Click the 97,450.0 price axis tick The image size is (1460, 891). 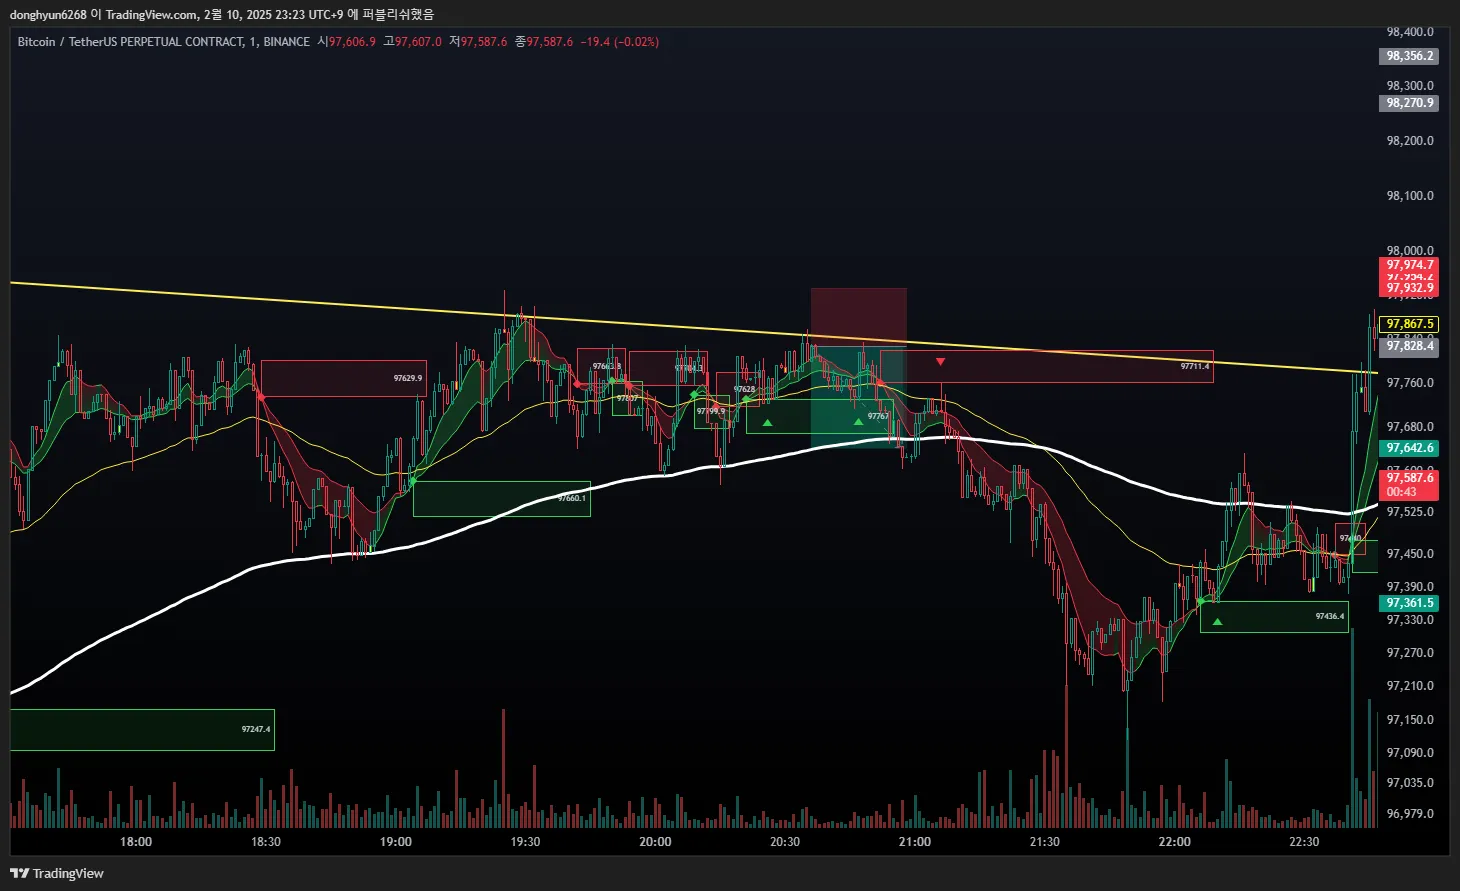[x=1410, y=554]
